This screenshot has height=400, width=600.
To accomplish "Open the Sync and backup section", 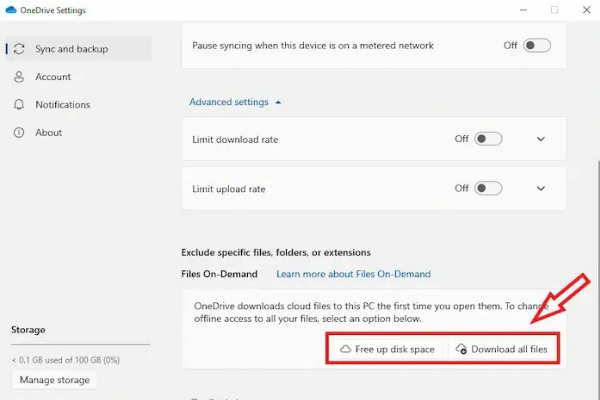I will (79, 49).
